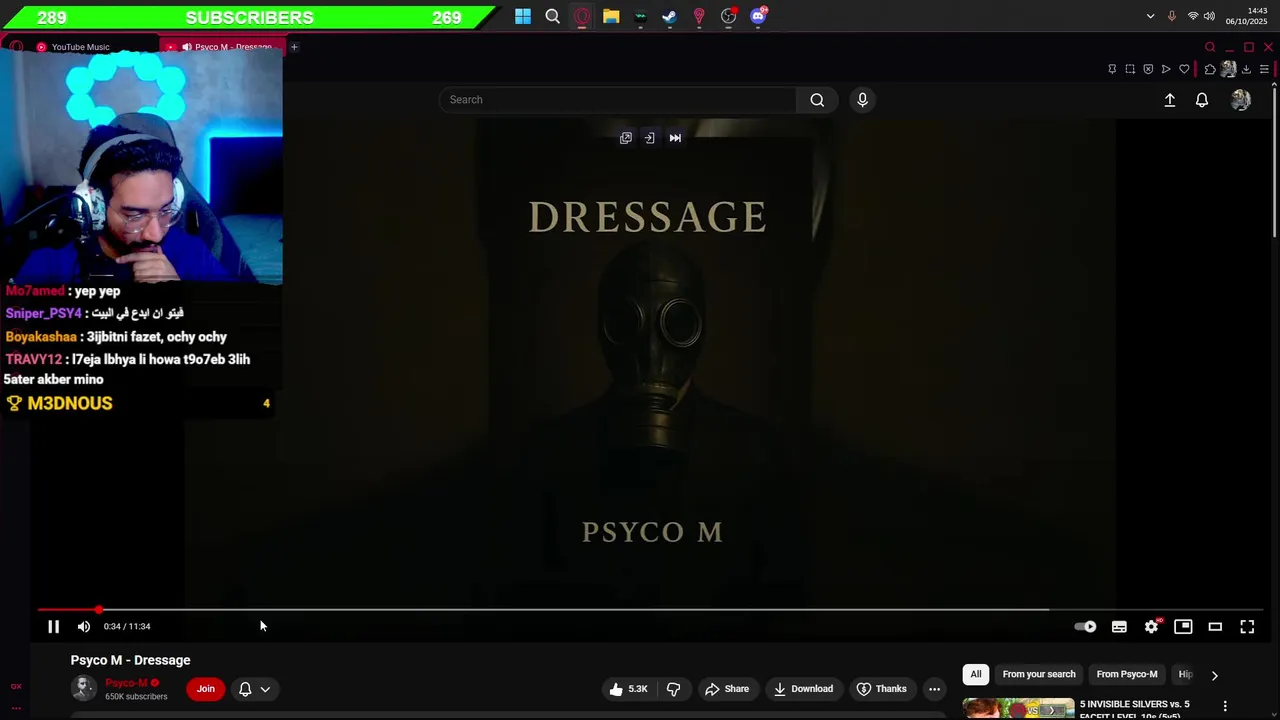Click the Opera pinboards pin icon

pyautogui.click(x=1112, y=69)
